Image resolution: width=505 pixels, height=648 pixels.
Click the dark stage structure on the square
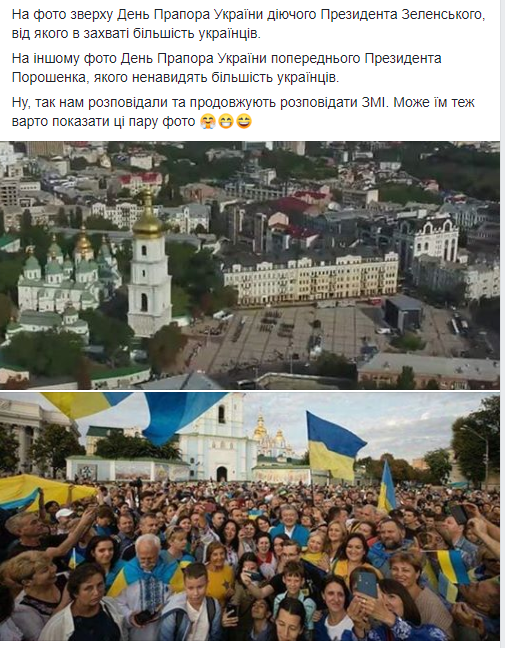pos(403,312)
